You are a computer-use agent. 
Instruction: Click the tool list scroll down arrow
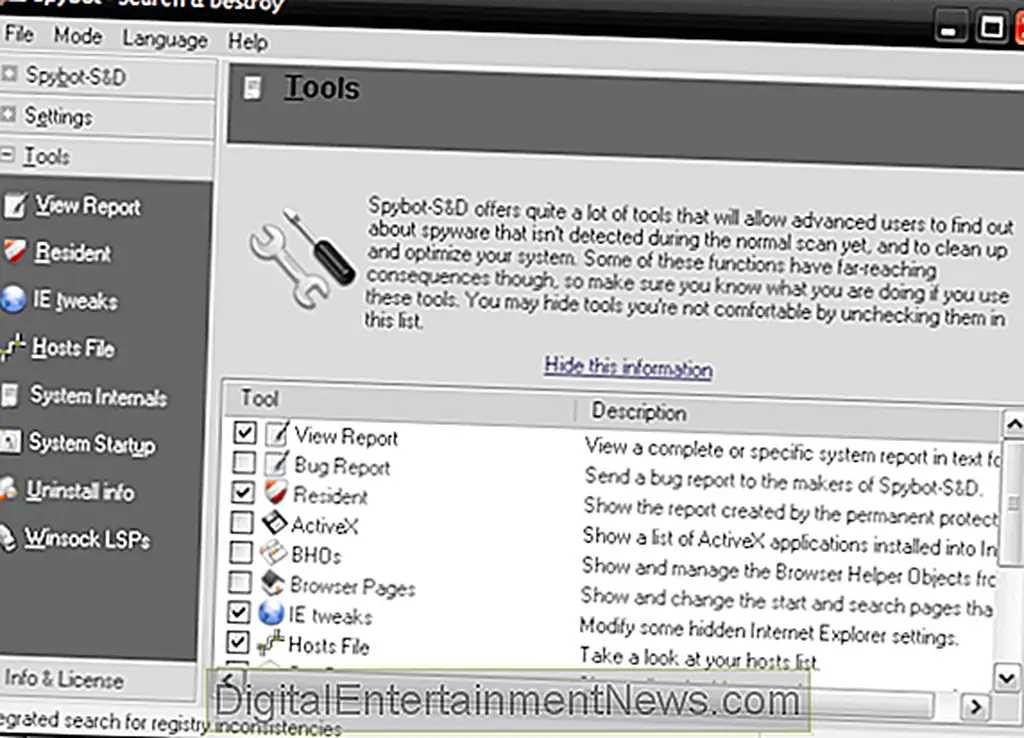click(x=1008, y=679)
